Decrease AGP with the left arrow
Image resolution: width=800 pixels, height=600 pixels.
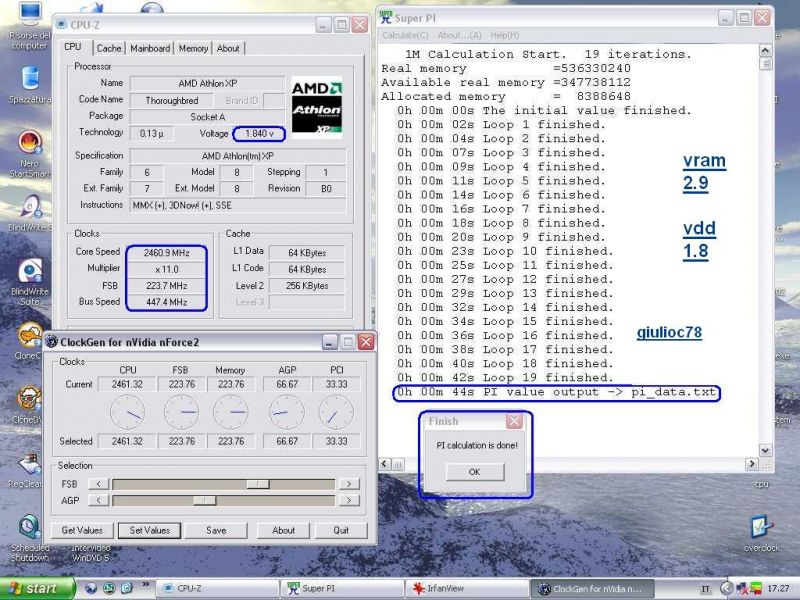point(98,501)
